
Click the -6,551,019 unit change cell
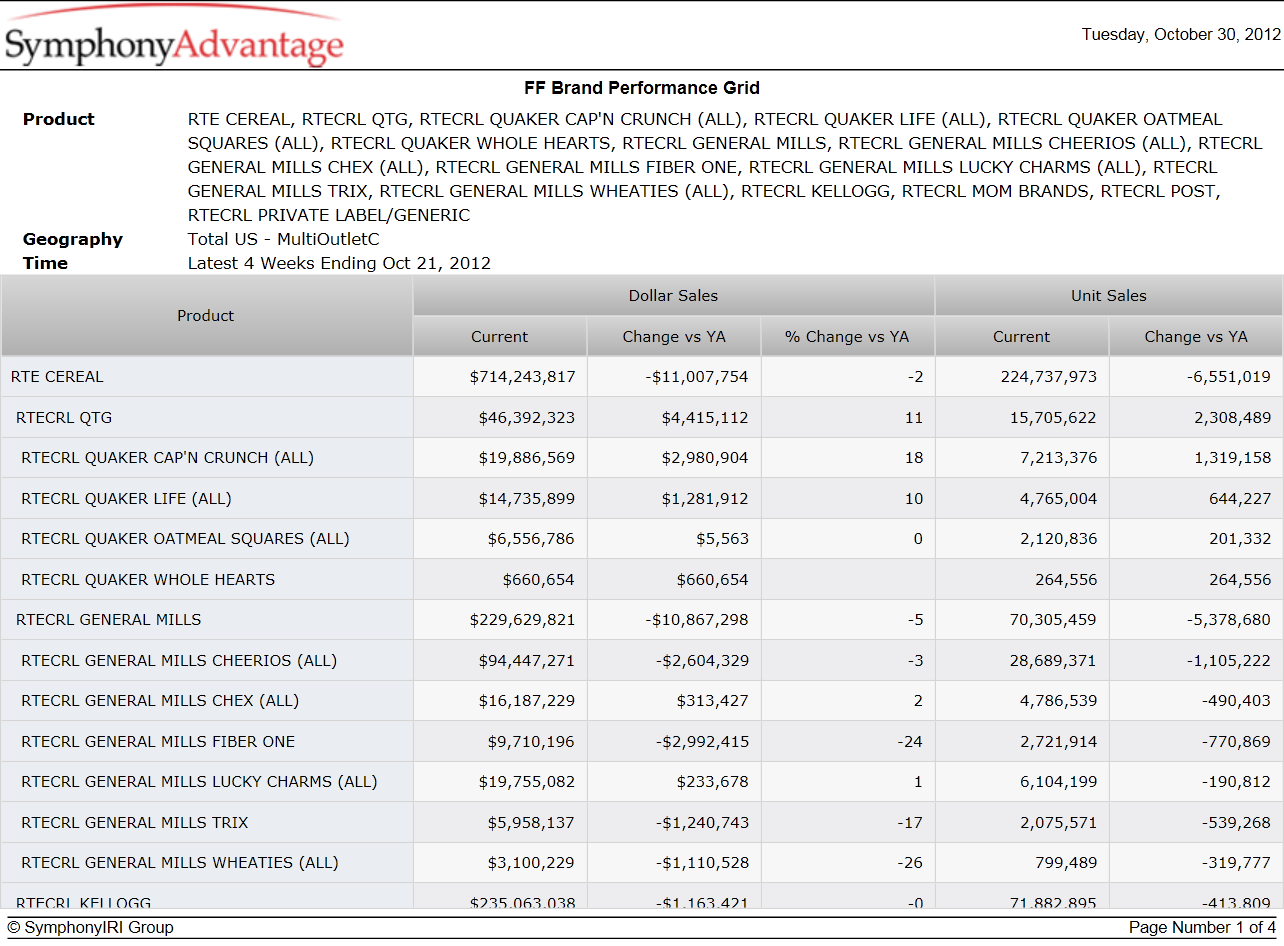coord(1196,377)
